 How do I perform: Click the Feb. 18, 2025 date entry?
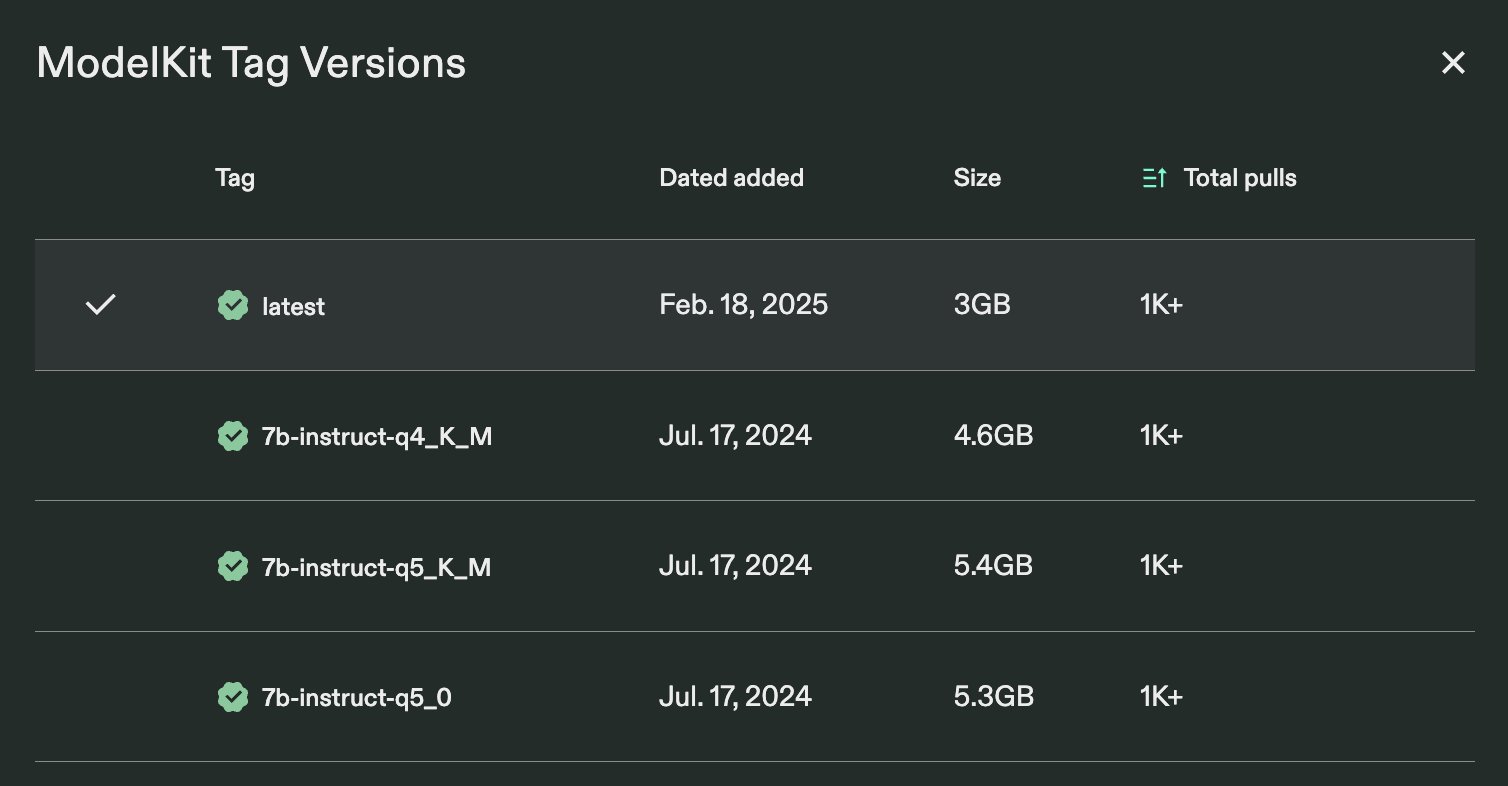coord(743,304)
